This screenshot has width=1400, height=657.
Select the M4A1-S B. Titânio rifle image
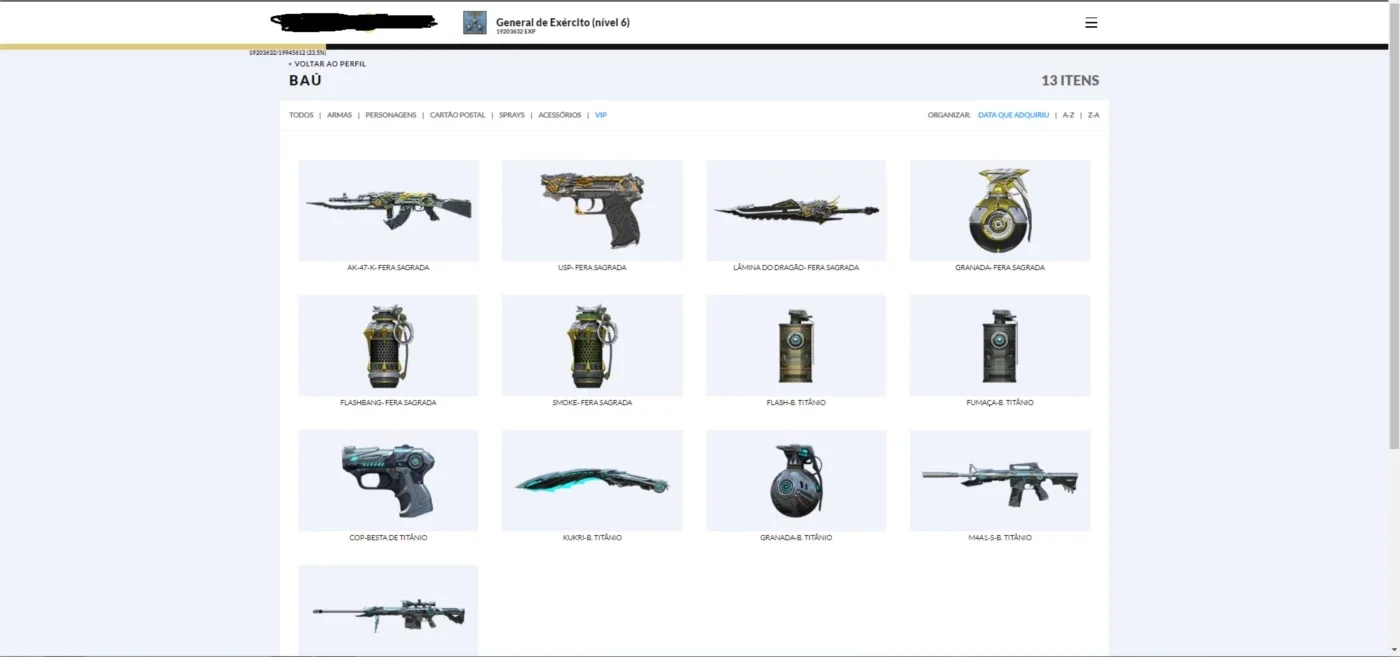pyautogui.click(x=1000, y=480)
